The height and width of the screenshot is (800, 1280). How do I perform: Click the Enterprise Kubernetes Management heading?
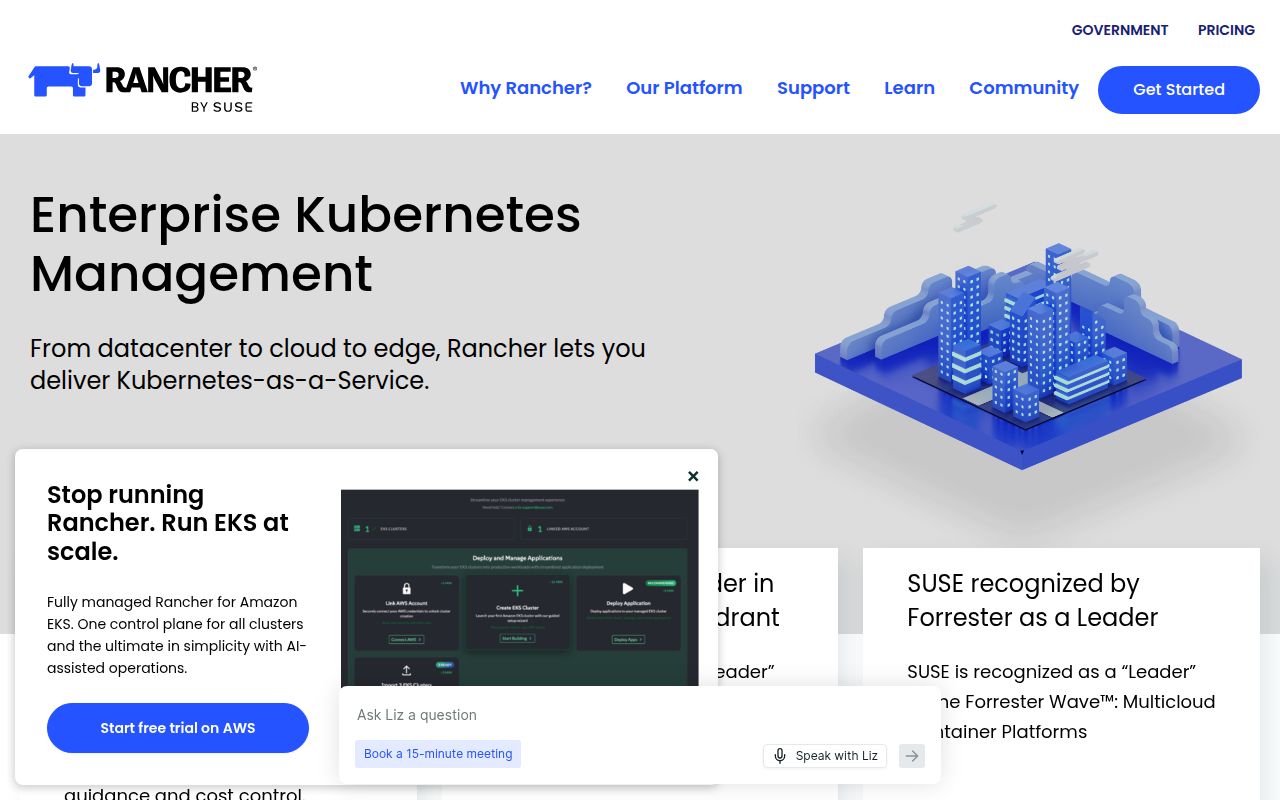tap(306, 244)
